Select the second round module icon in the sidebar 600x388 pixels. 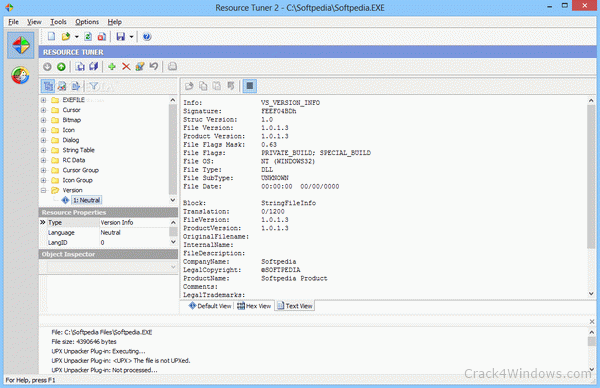pos(20,75)
